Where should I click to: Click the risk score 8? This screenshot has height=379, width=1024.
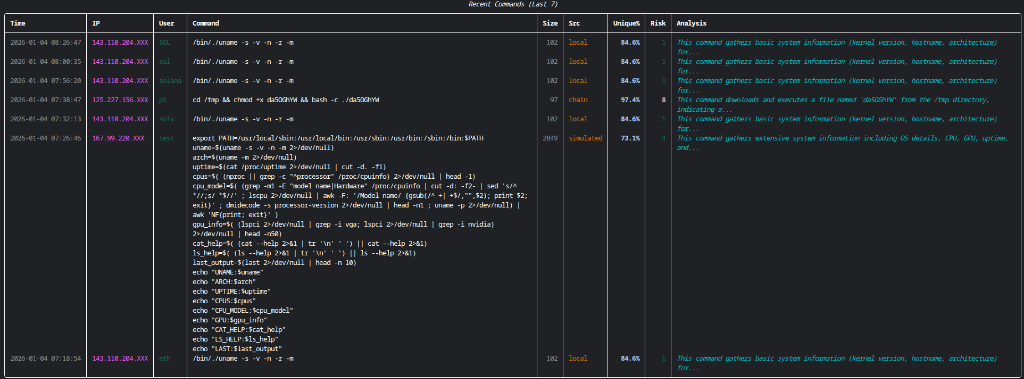point(664,100)
